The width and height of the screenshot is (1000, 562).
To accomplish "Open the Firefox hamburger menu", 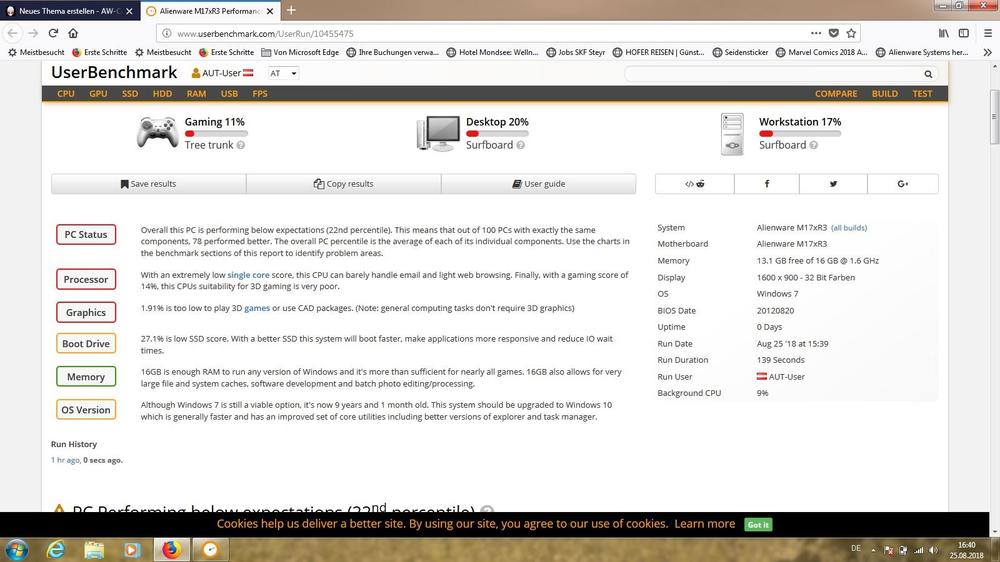I will tap(986, 33).
